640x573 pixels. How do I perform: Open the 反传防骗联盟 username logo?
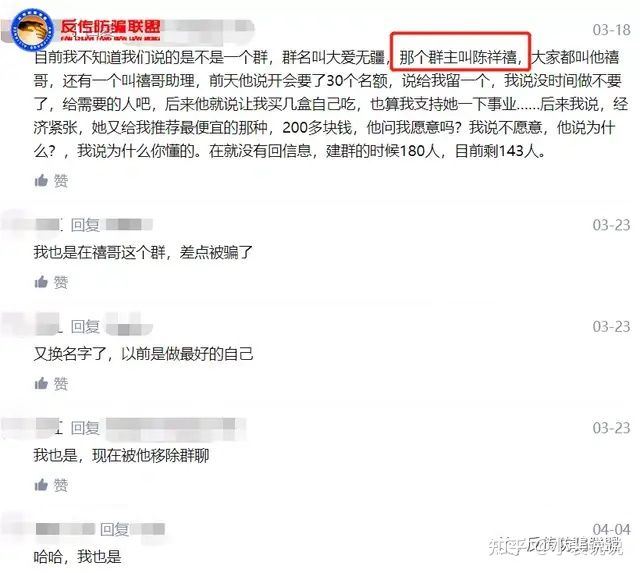110,29
